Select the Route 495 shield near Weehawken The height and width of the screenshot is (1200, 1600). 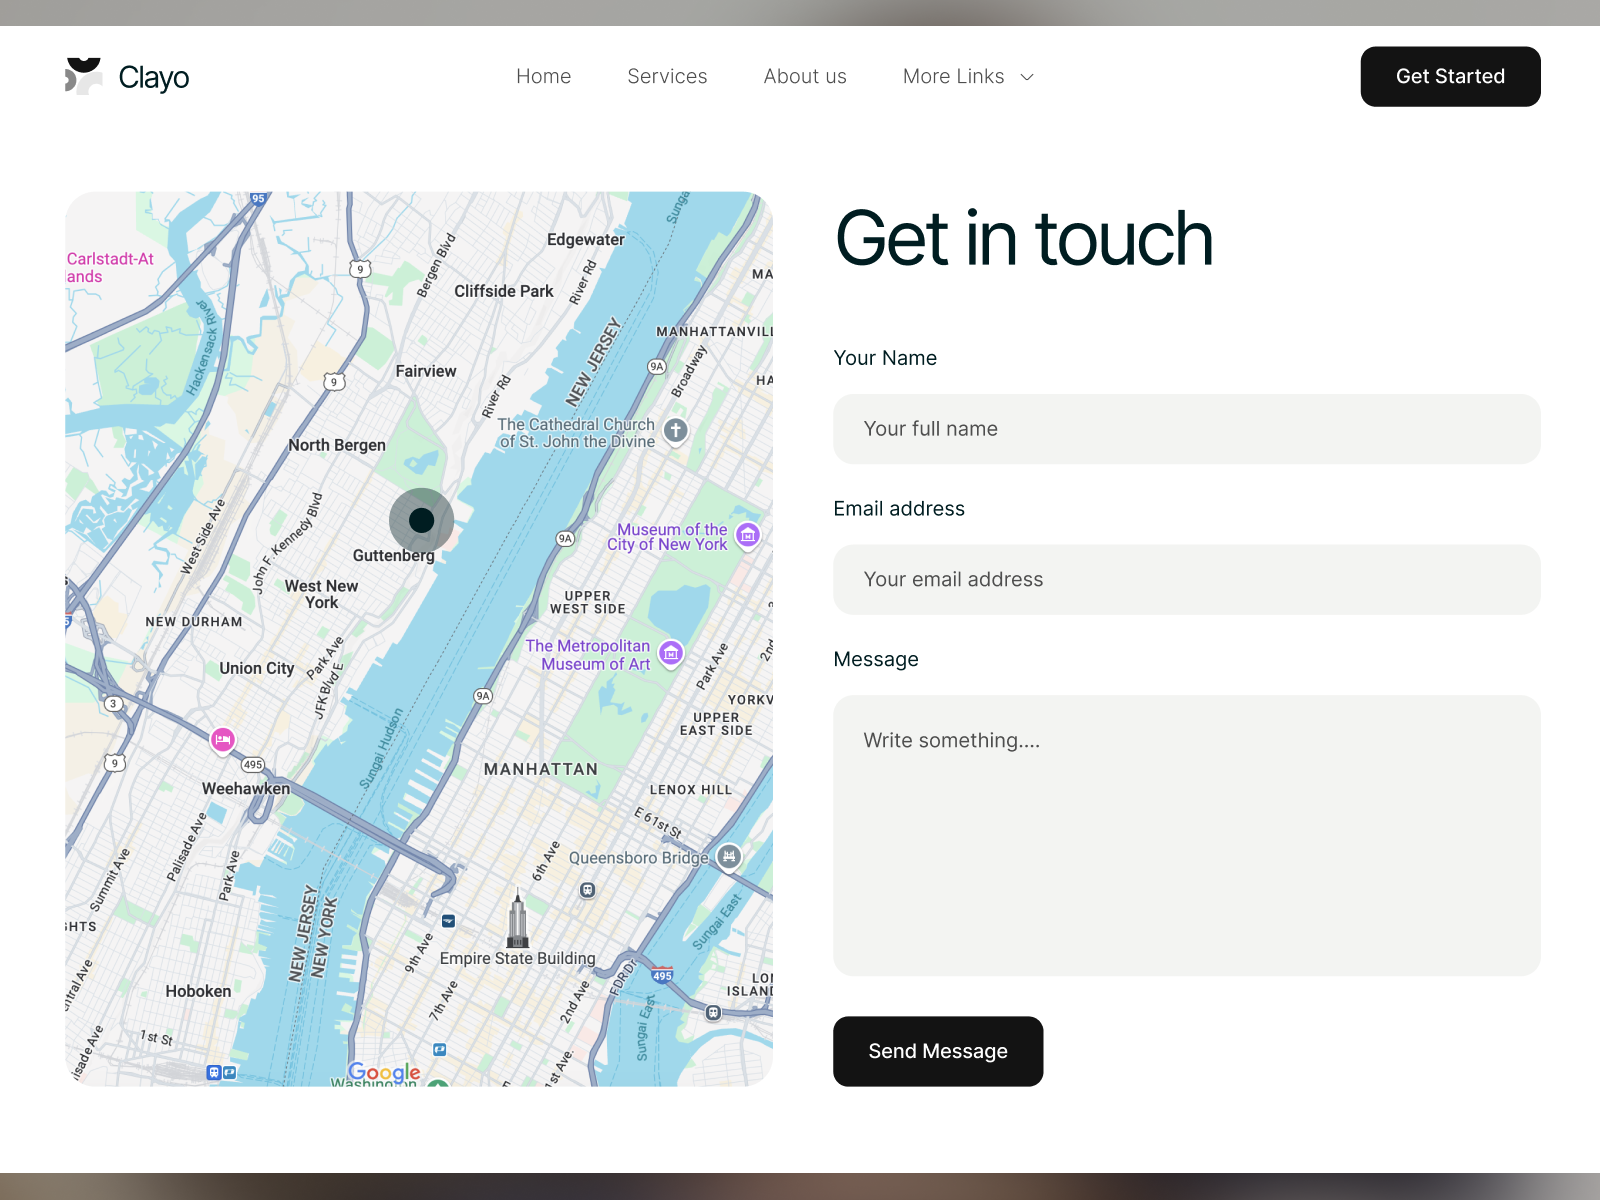pos(253,765)
